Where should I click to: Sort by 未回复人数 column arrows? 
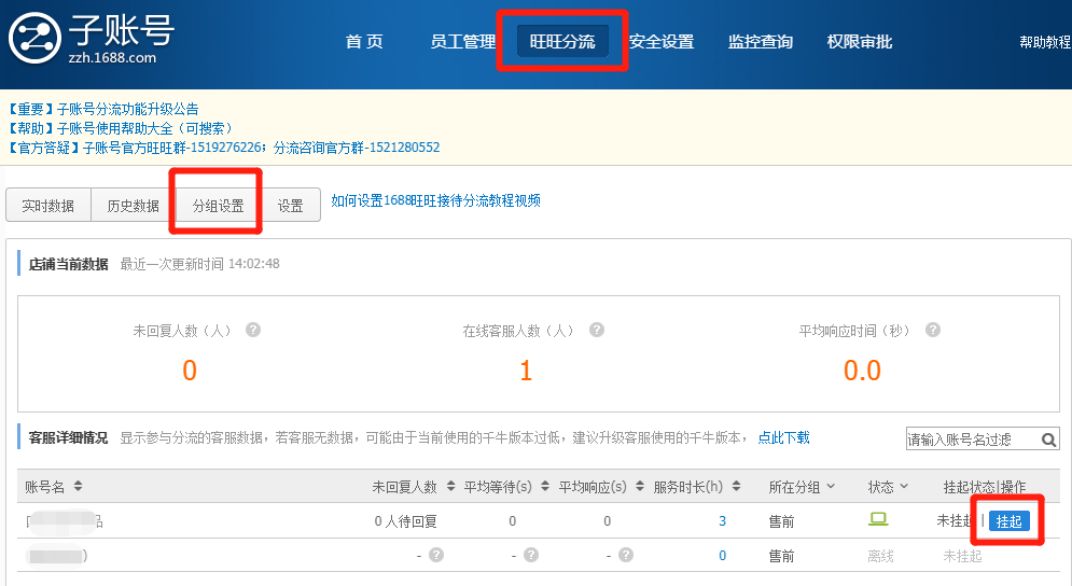[x=451, y=486]
